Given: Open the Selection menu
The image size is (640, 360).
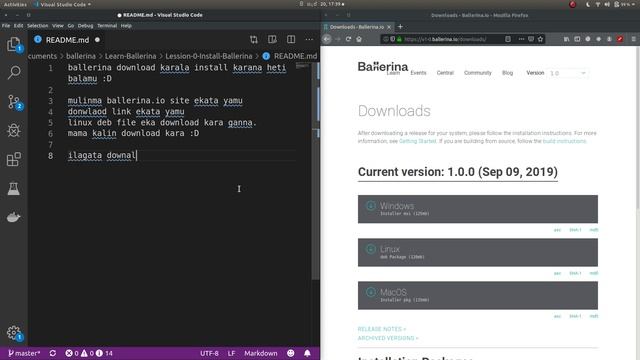Looking at the screenshot, I should pyautogui.click(x=38, y=26).
